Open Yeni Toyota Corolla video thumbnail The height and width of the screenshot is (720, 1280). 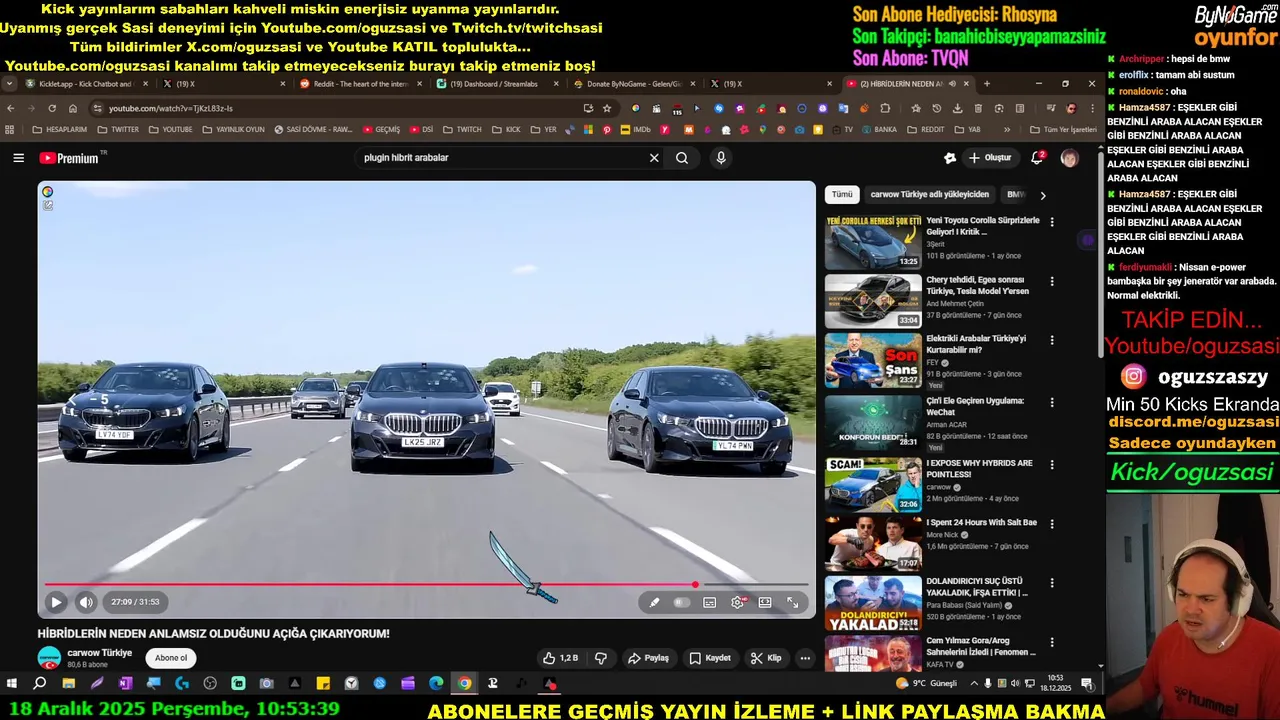point(873,241)
